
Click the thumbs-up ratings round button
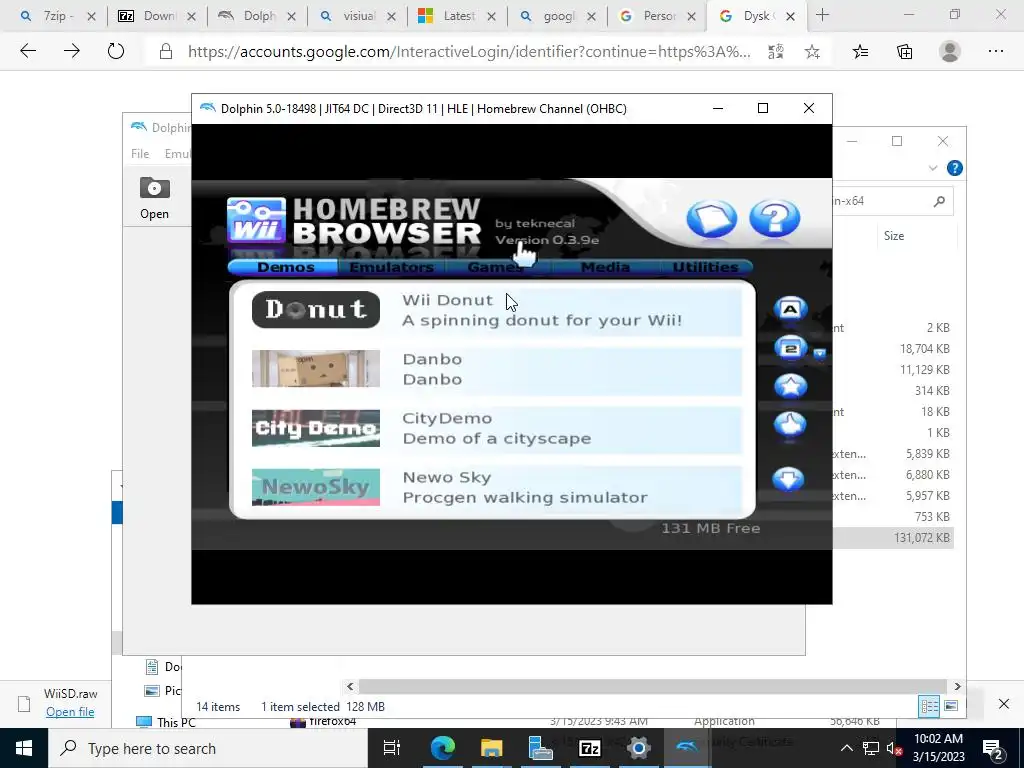[x=790, y=425]
